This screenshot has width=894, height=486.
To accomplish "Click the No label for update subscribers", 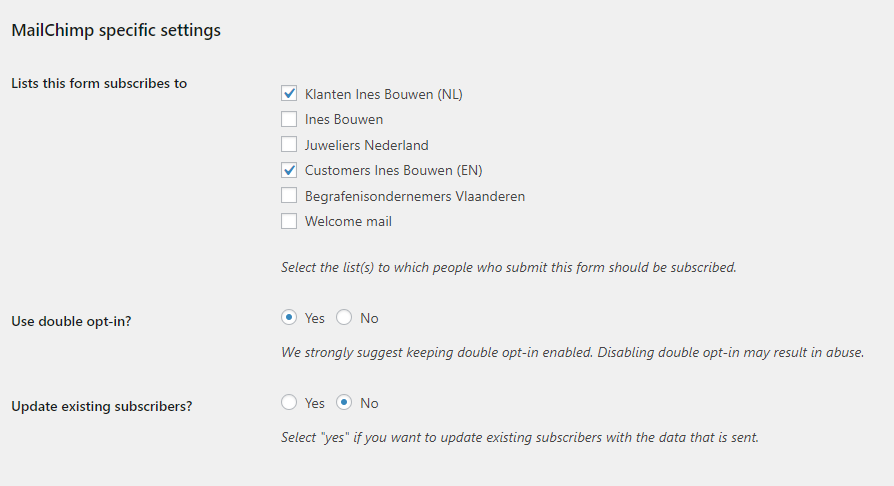I will (x=369, y=403).
